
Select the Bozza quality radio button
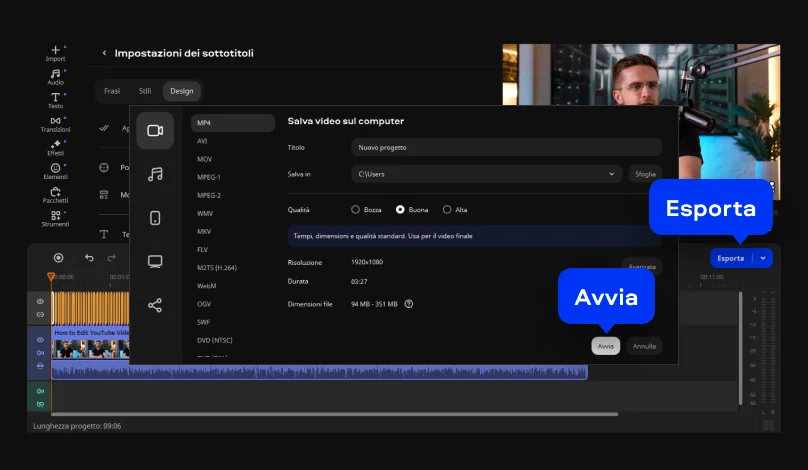click(355, 210)
